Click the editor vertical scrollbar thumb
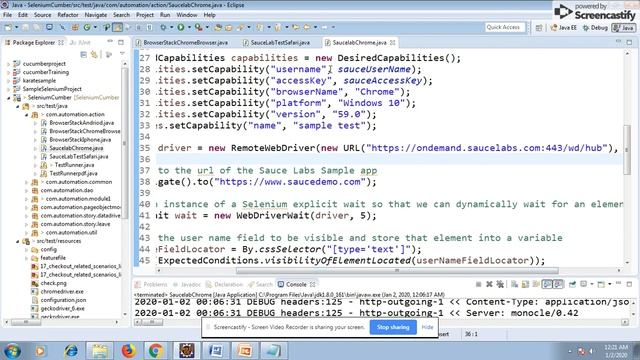Screen dimensions: 640x360 (x=627, y=150)
